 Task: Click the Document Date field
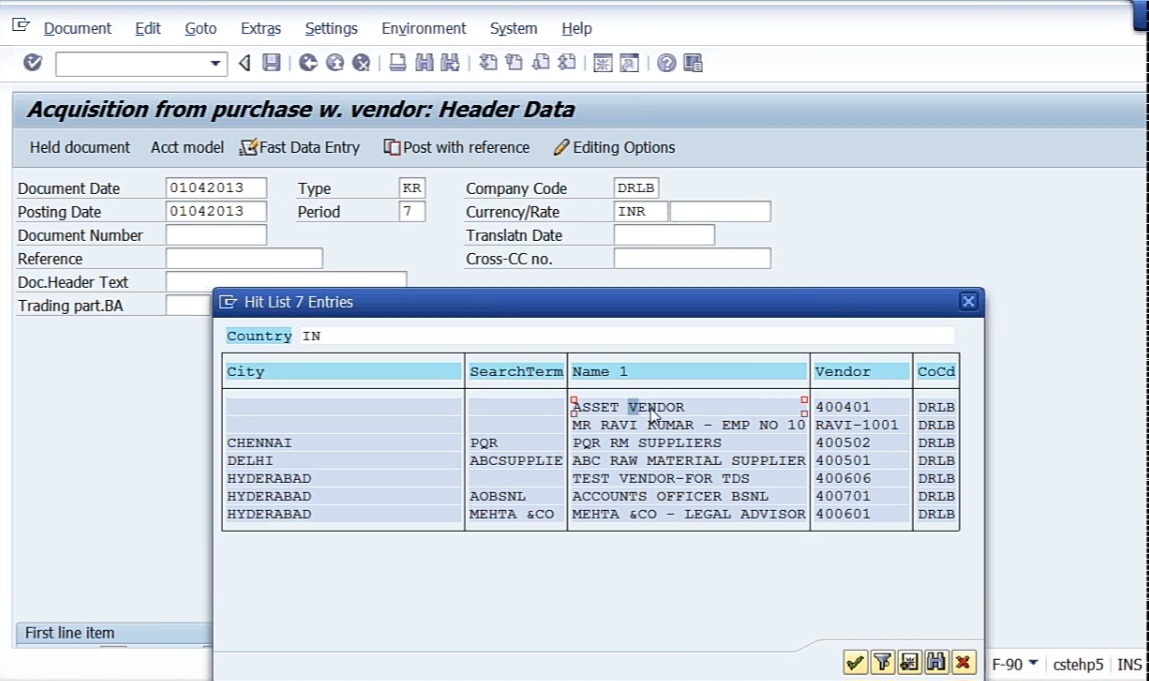click(216, 188)
